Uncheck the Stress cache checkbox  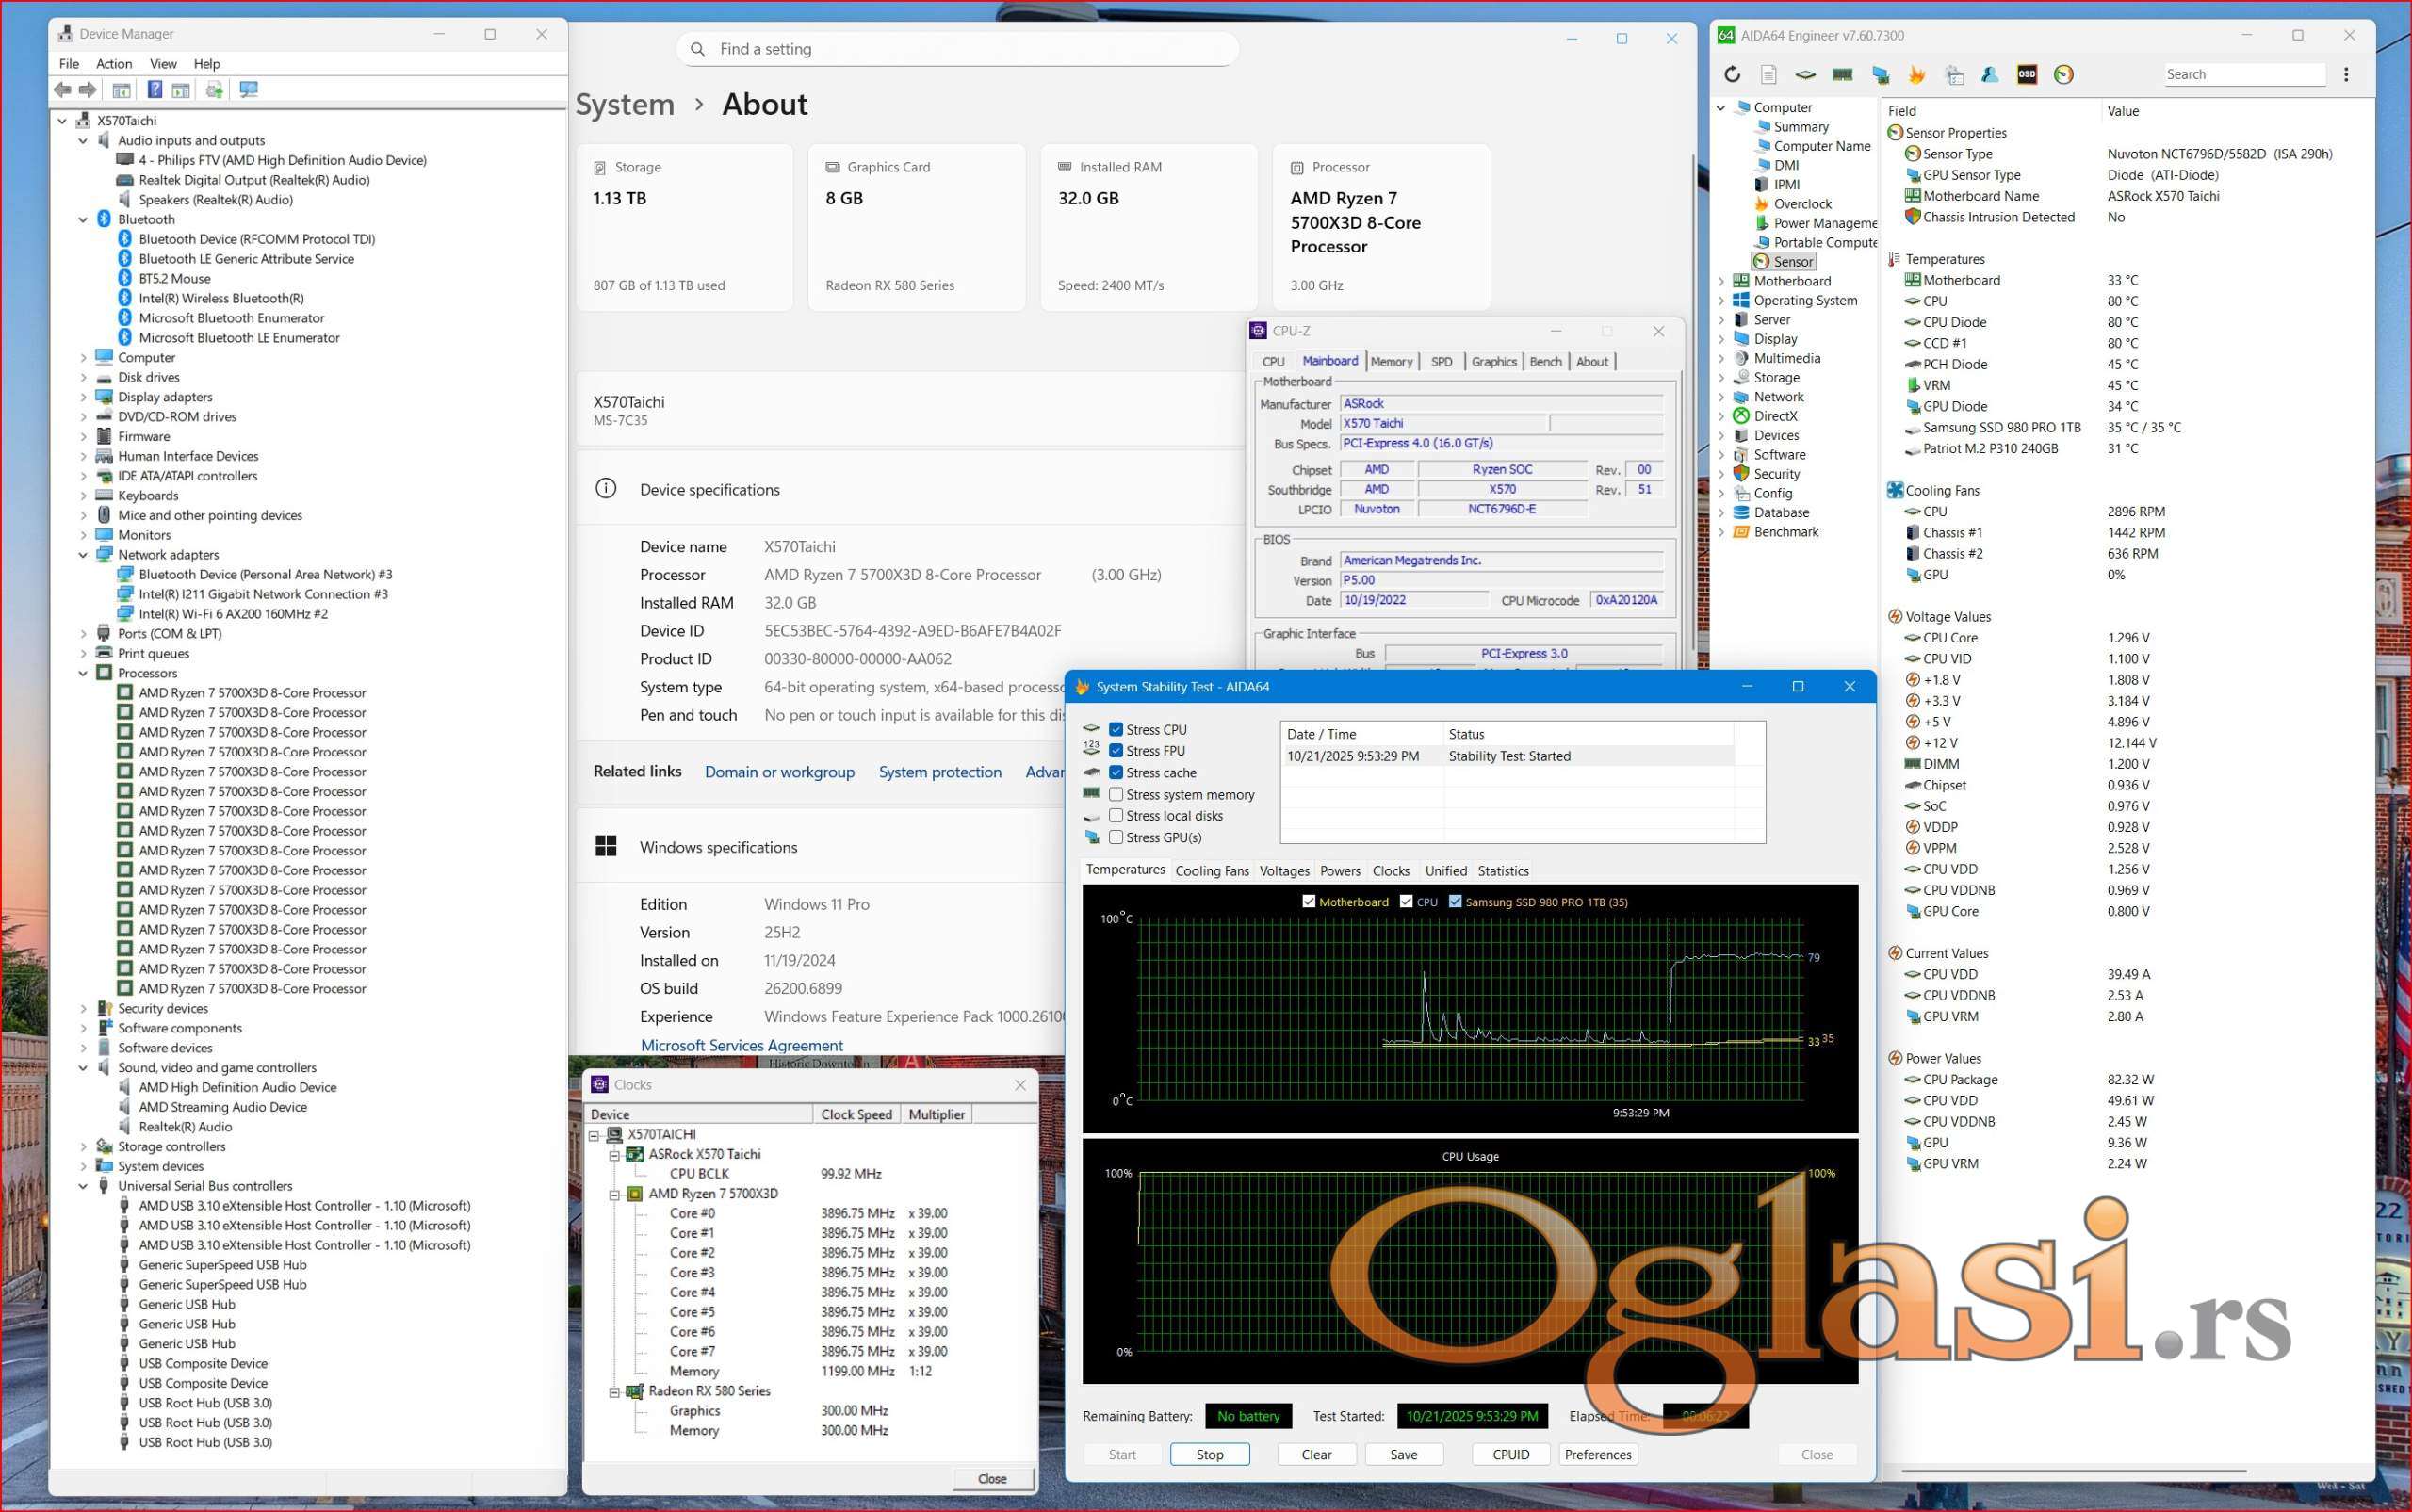[x=1116, y=772]
